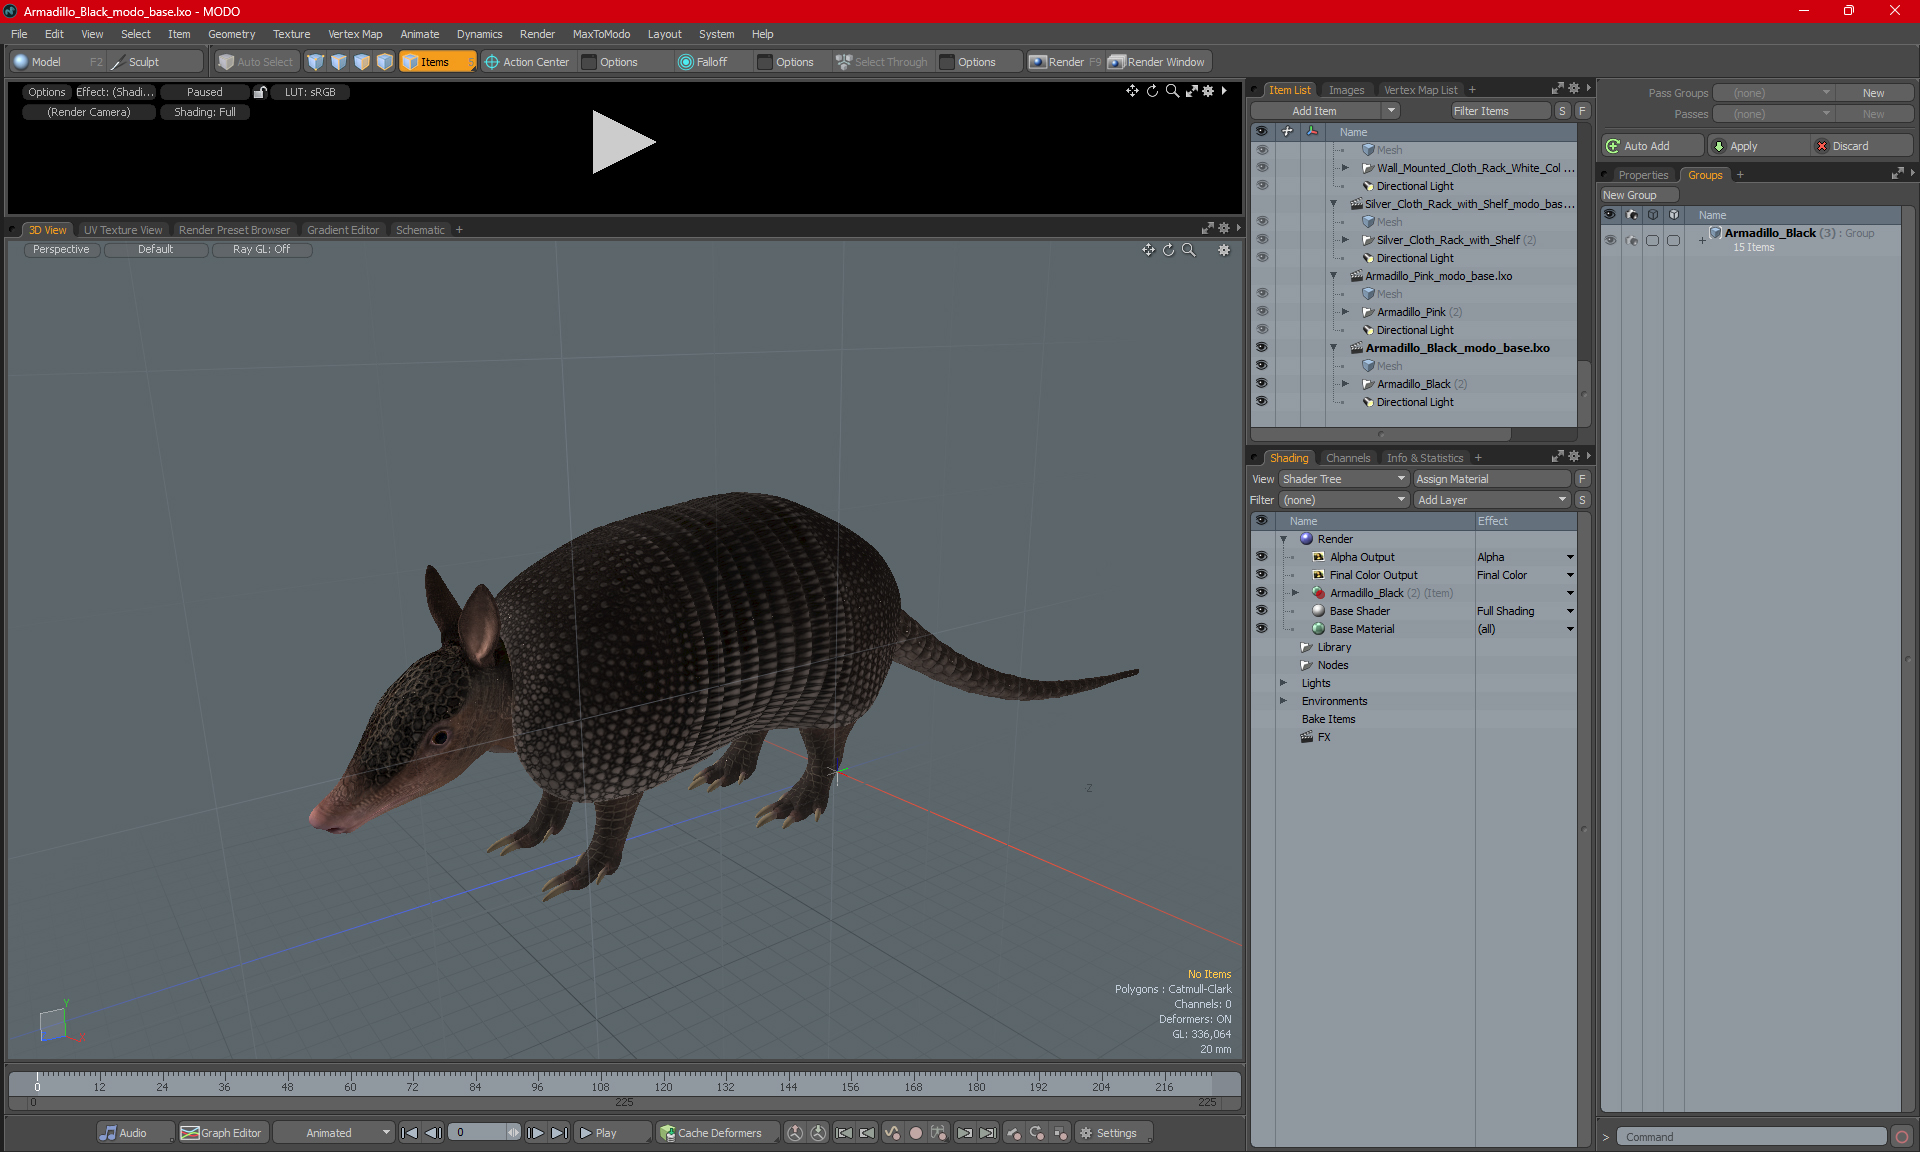Toggle visibility of Armadillo_Black_modo_base.lxo scene

[x=1261, y=348]
